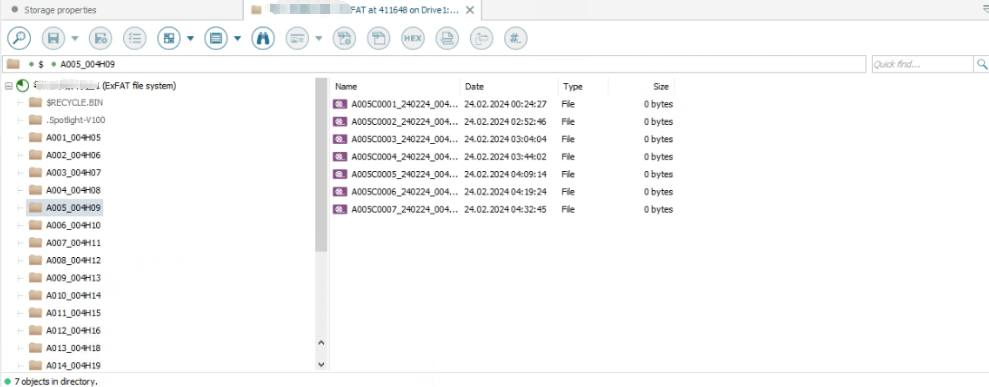
Task: Click the printer toolbar icon
Action: point(447,38)
